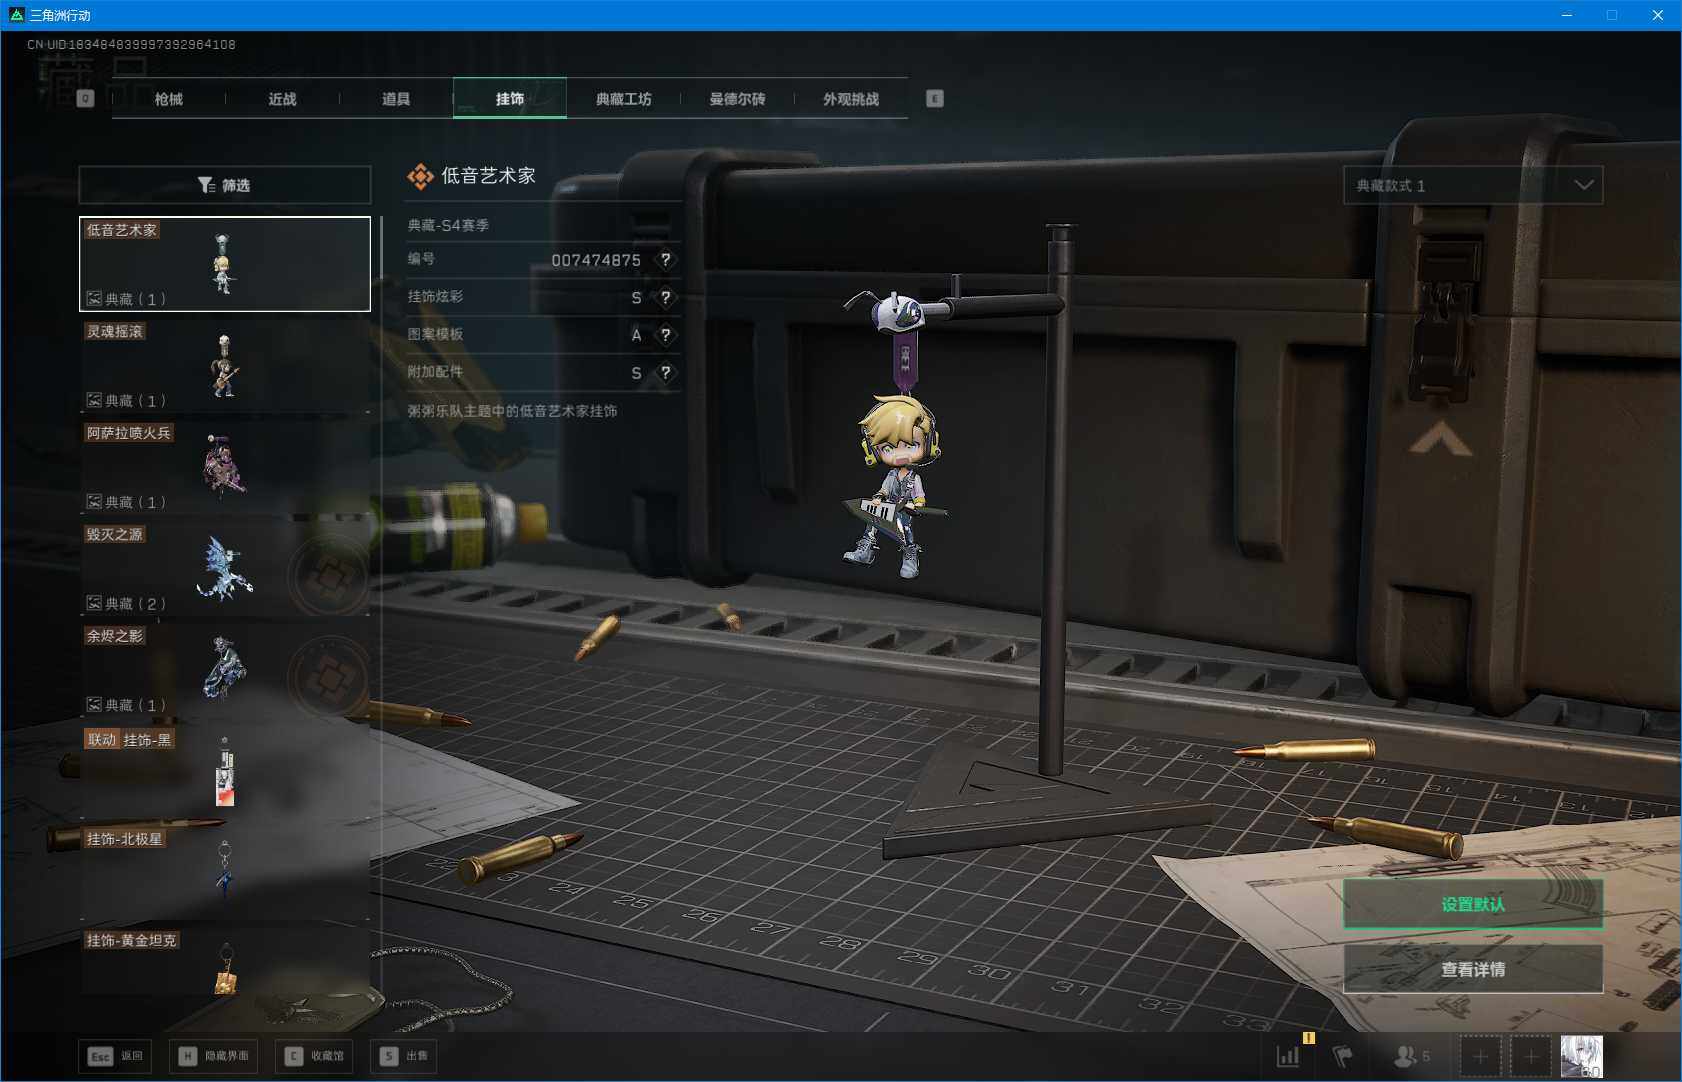Minimize the 三角洲行动 window

(1567, 15)
